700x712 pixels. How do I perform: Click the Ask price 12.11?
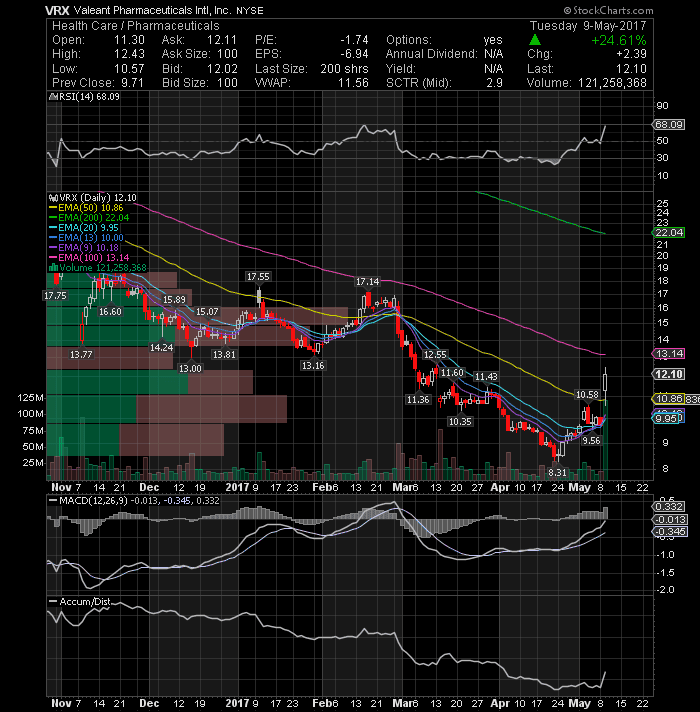tap(222, 40)
